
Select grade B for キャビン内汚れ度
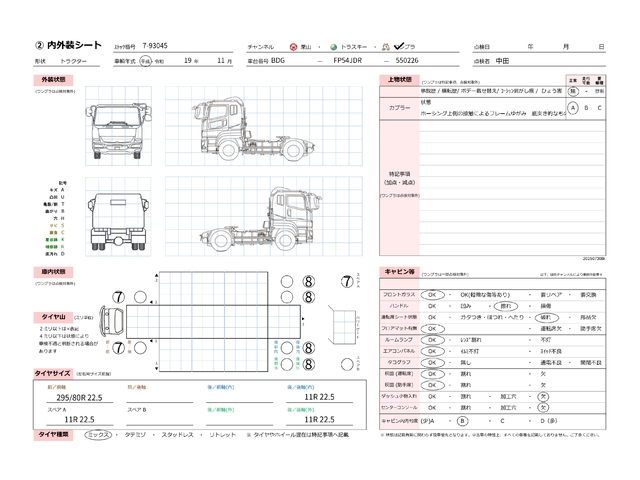coord(463,421)
